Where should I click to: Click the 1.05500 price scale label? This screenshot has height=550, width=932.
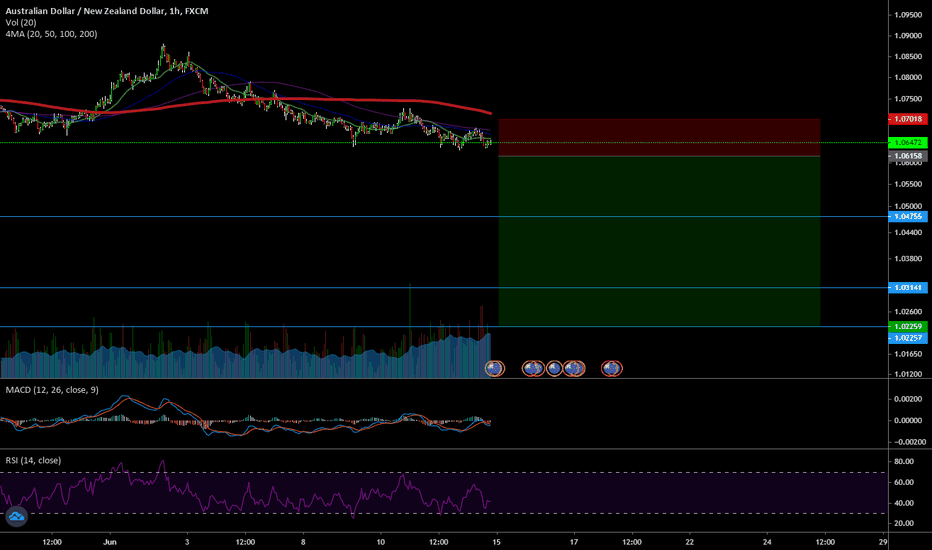[x=908, y=184]
